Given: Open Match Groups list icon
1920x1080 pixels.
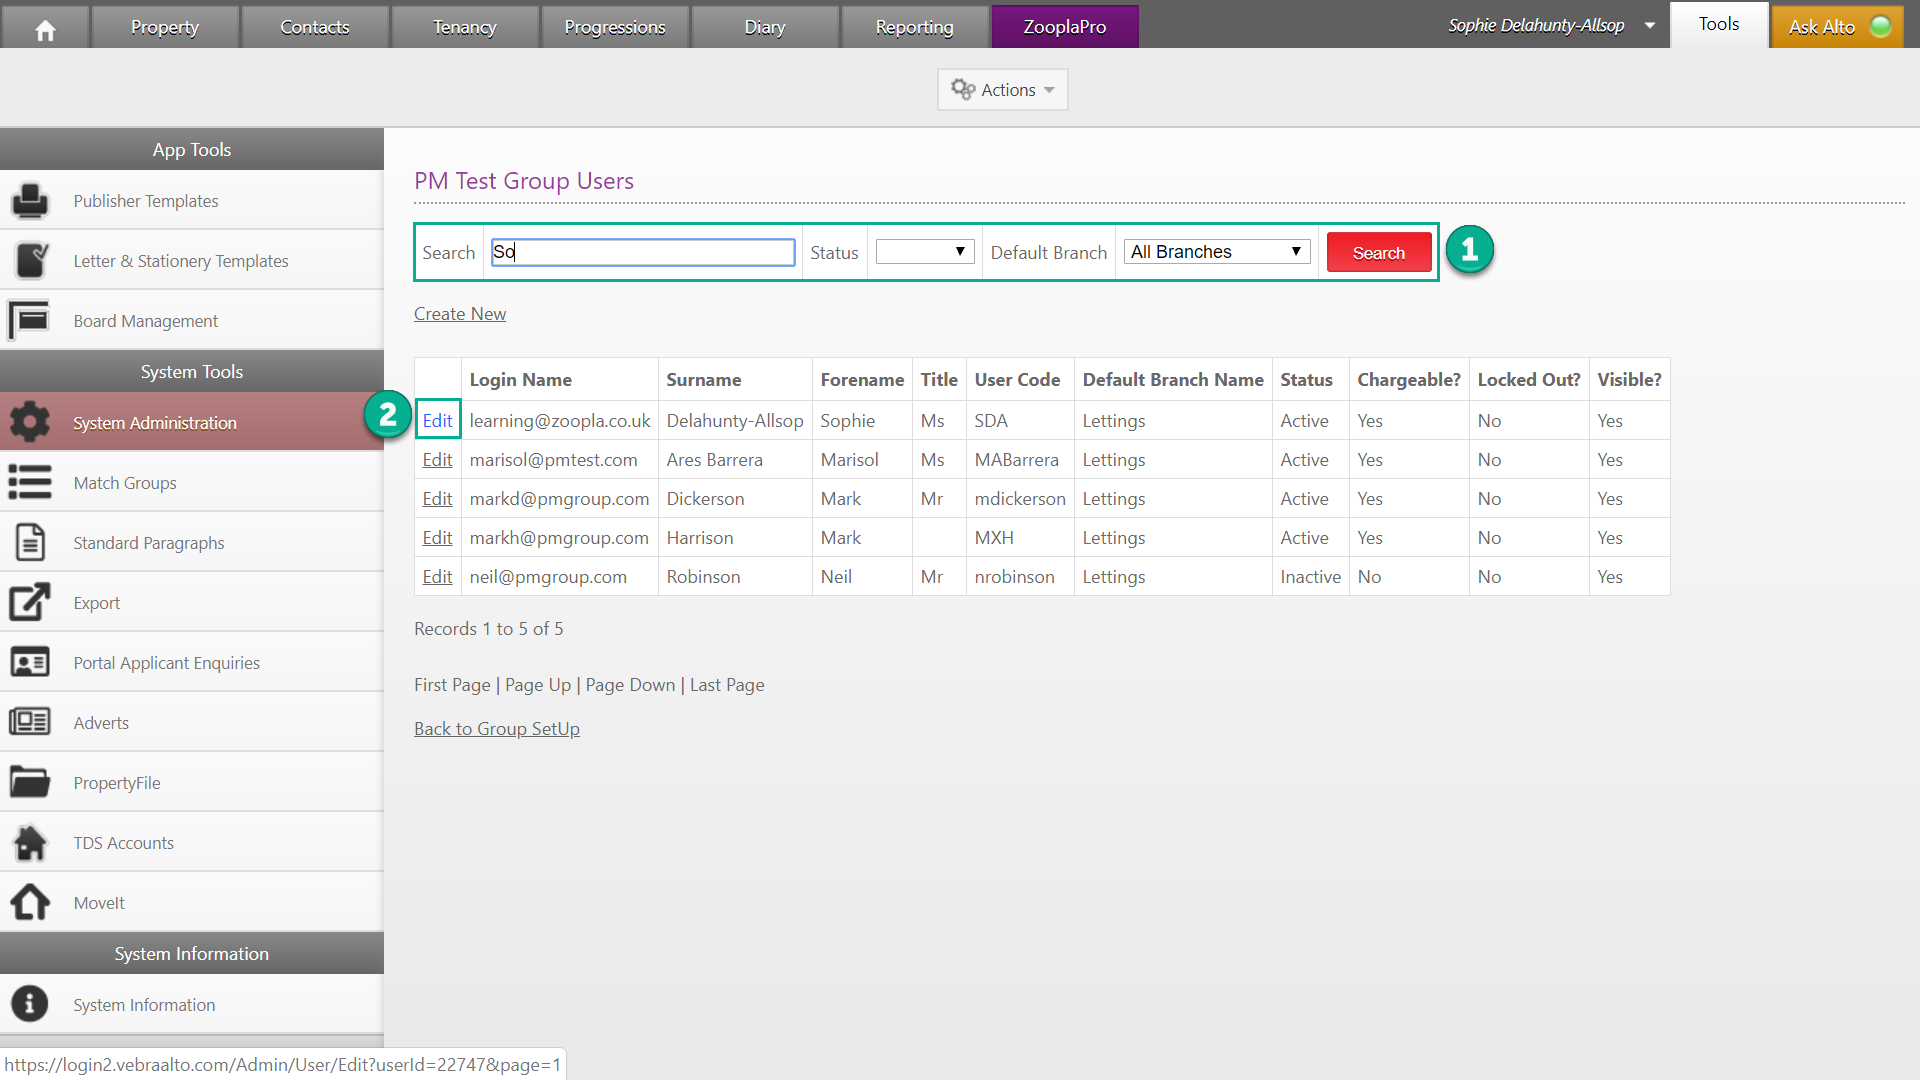Looking at the screenshot, I should click(x=30, y=482).
